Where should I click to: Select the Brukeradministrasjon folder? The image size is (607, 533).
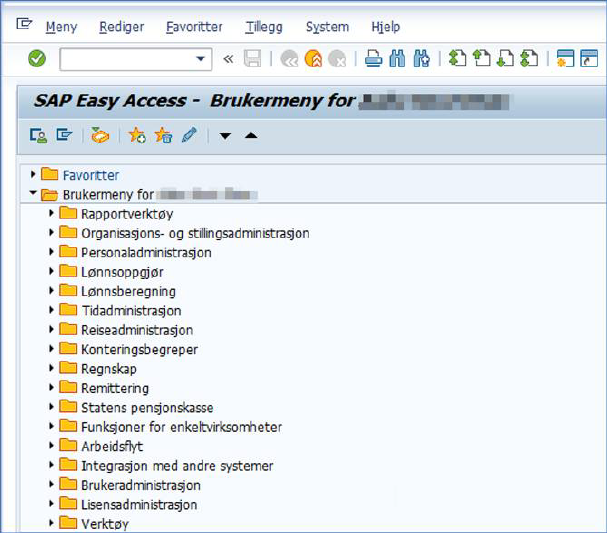pyautogui.click(x=141, y=485)
